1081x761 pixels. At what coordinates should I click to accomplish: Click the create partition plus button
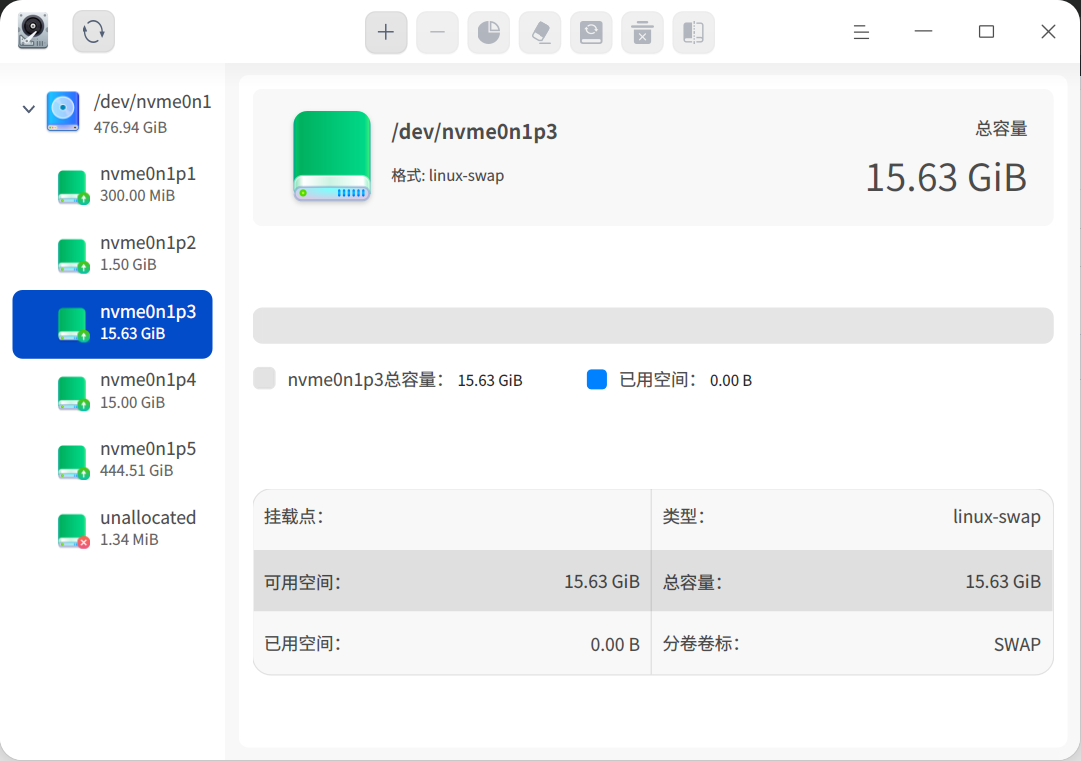point(386,32)
